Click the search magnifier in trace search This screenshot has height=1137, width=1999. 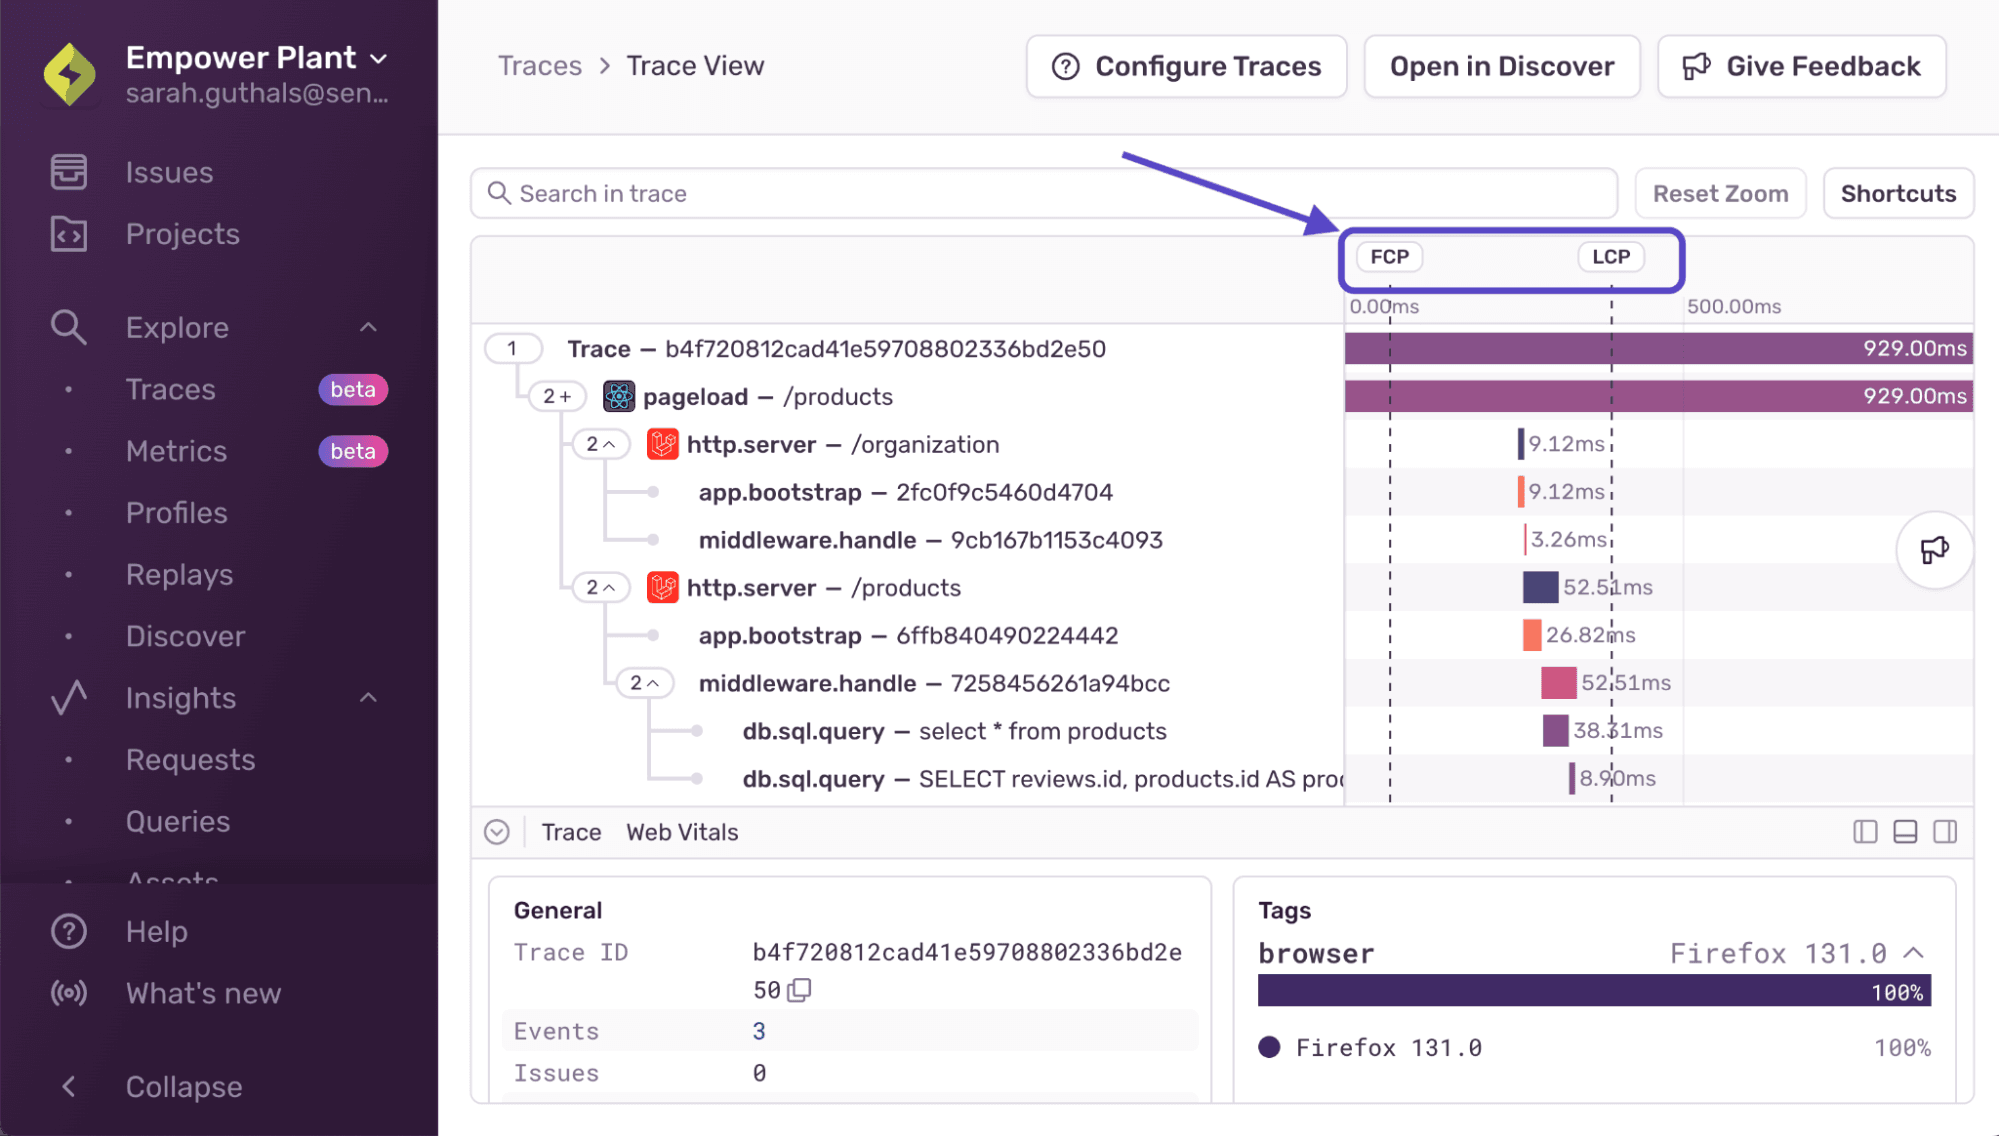(x=499, y=193)
